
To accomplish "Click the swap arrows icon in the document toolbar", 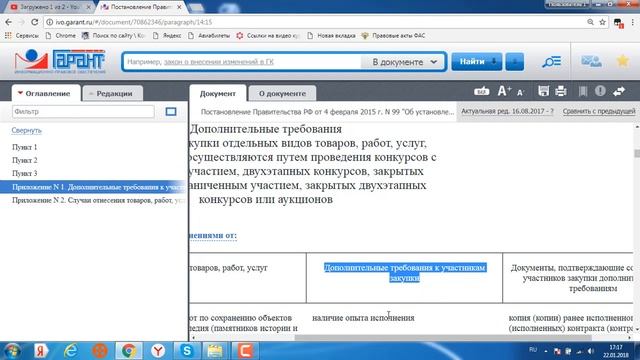I will (619, 91).
